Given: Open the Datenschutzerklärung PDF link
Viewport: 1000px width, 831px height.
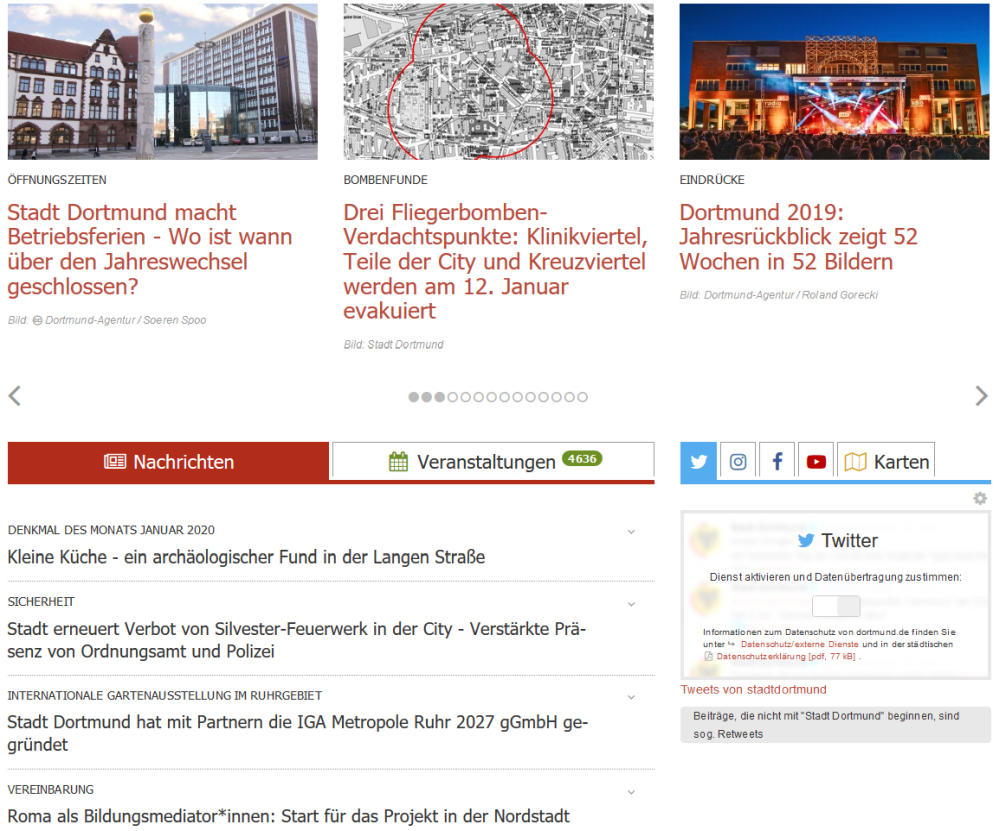Looking at the screenshot, I should pyautogui.click(x=785, y=656).
